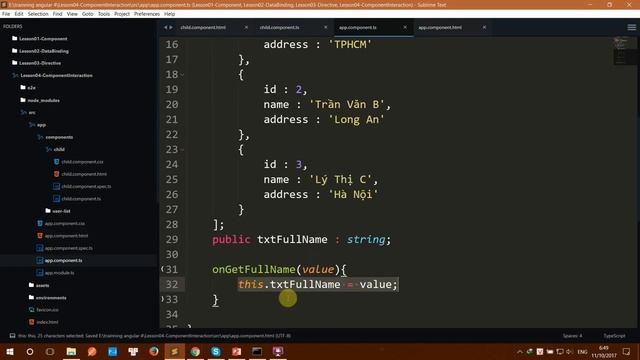
Task: Open the View menu
Action: tap(72, 14)
